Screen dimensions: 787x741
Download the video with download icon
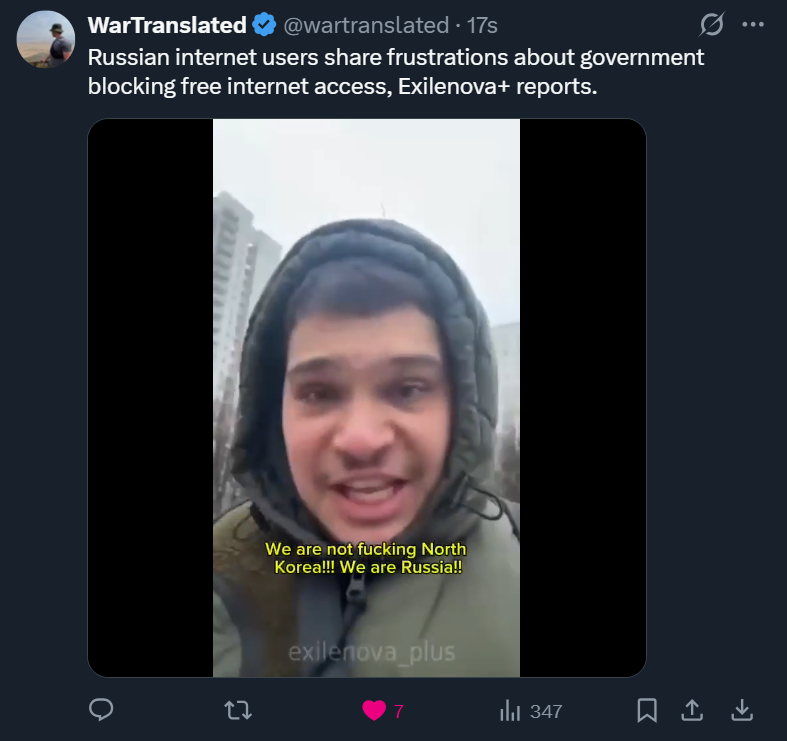[x=742, y=710]
